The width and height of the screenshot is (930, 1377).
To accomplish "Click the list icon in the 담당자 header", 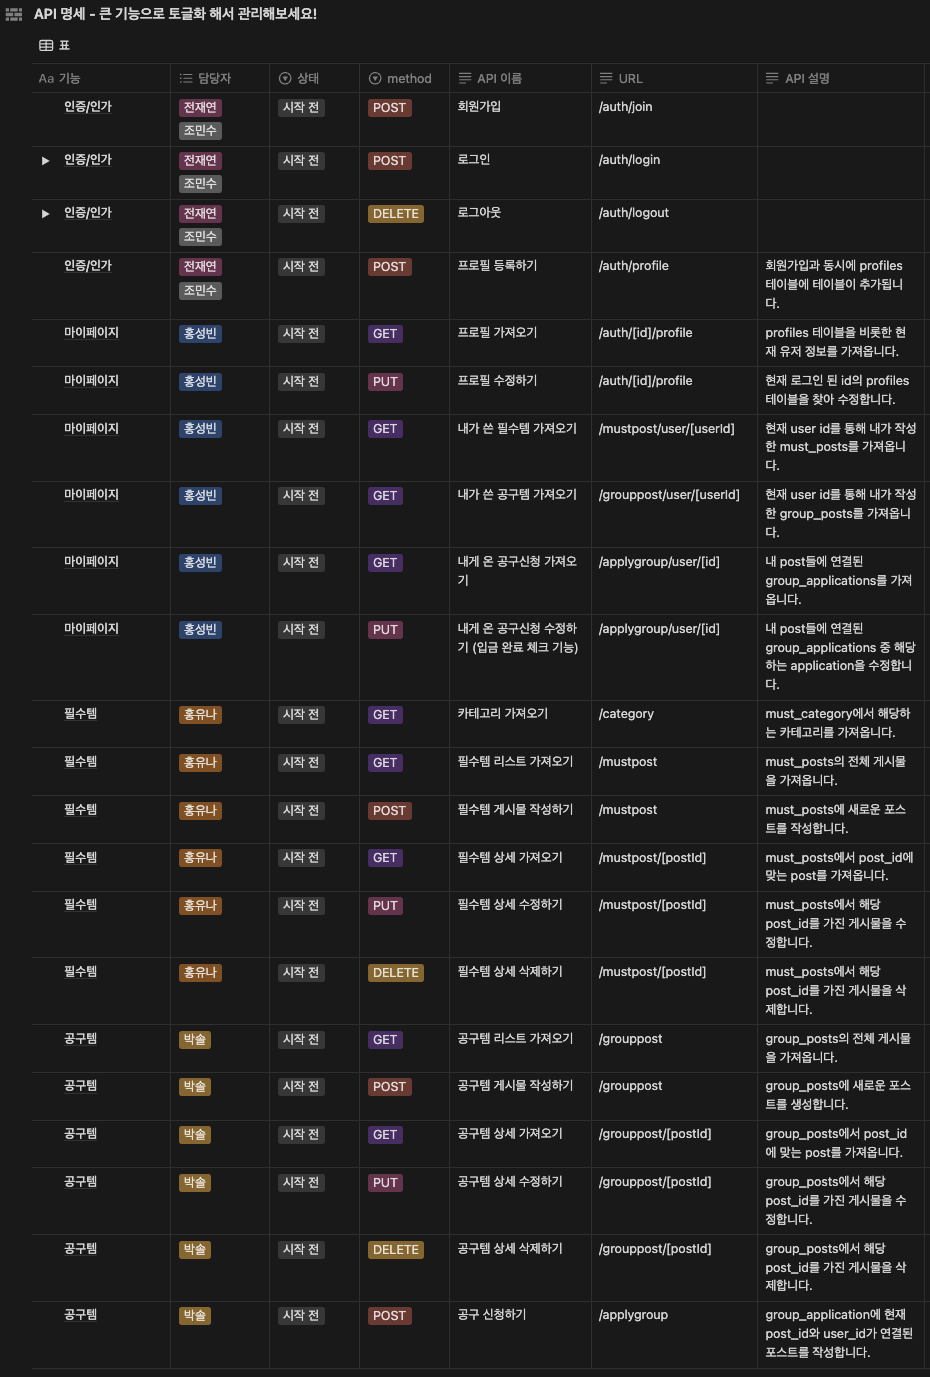I will (x=186, y=78).
